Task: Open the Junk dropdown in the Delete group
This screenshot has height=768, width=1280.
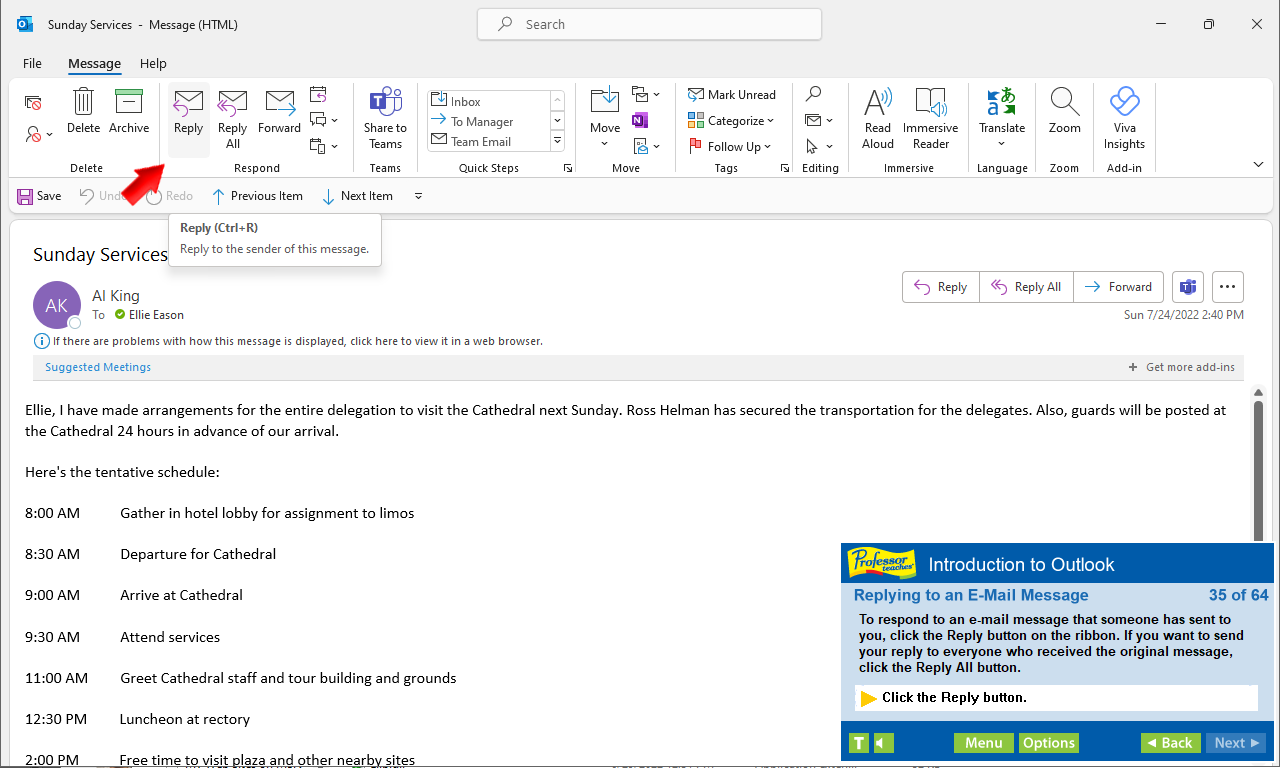Action: point(39,133)
